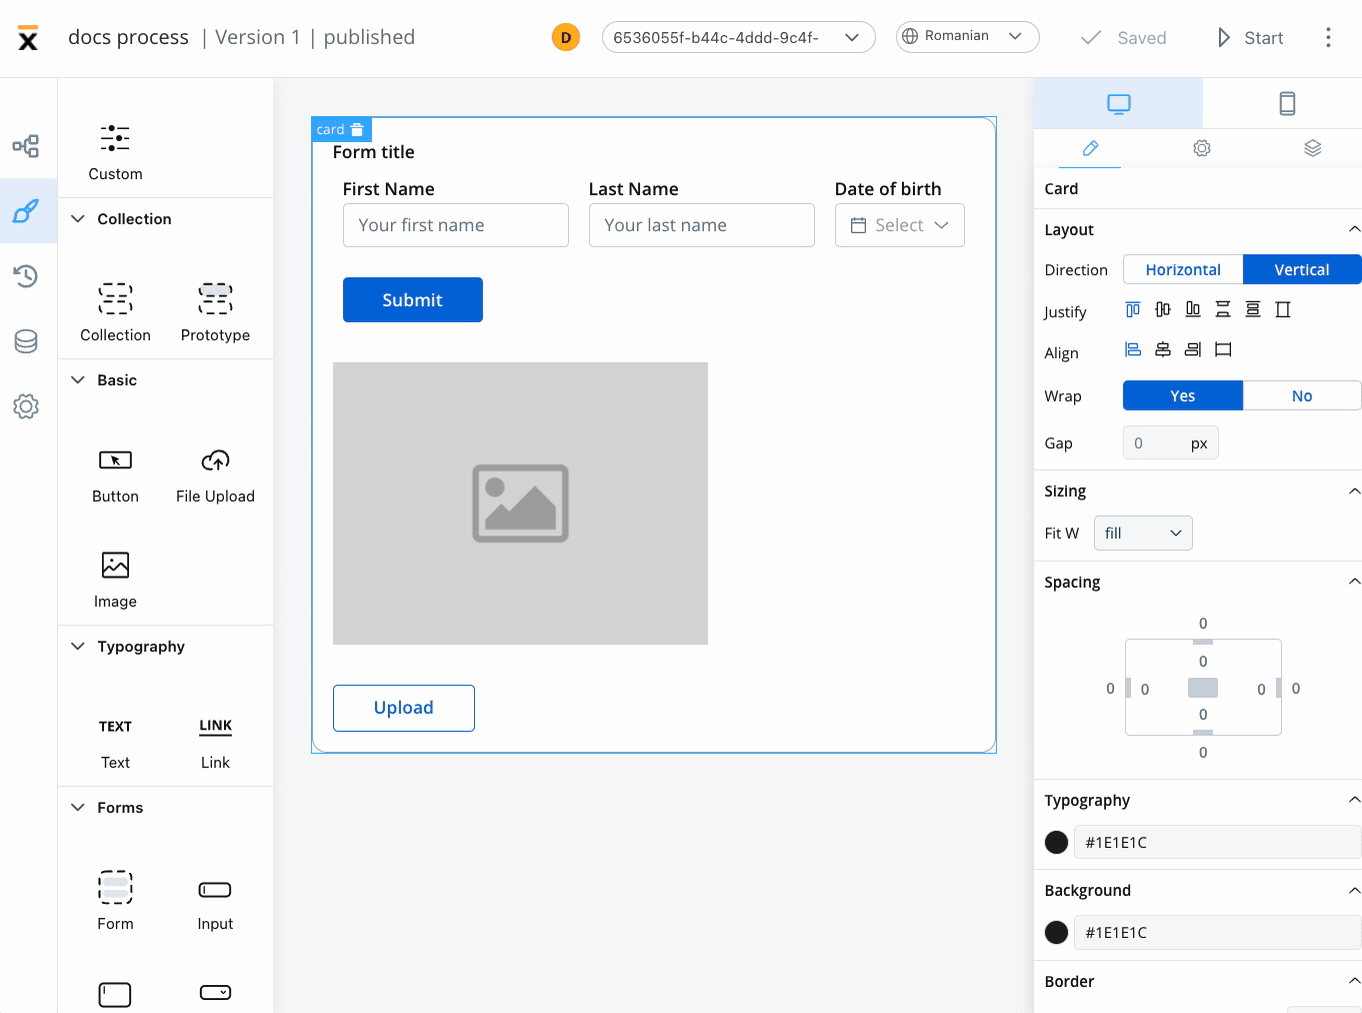Set align to start (first align icon)
The height and width of the screenshot is (1013, 1362).
1133,350
